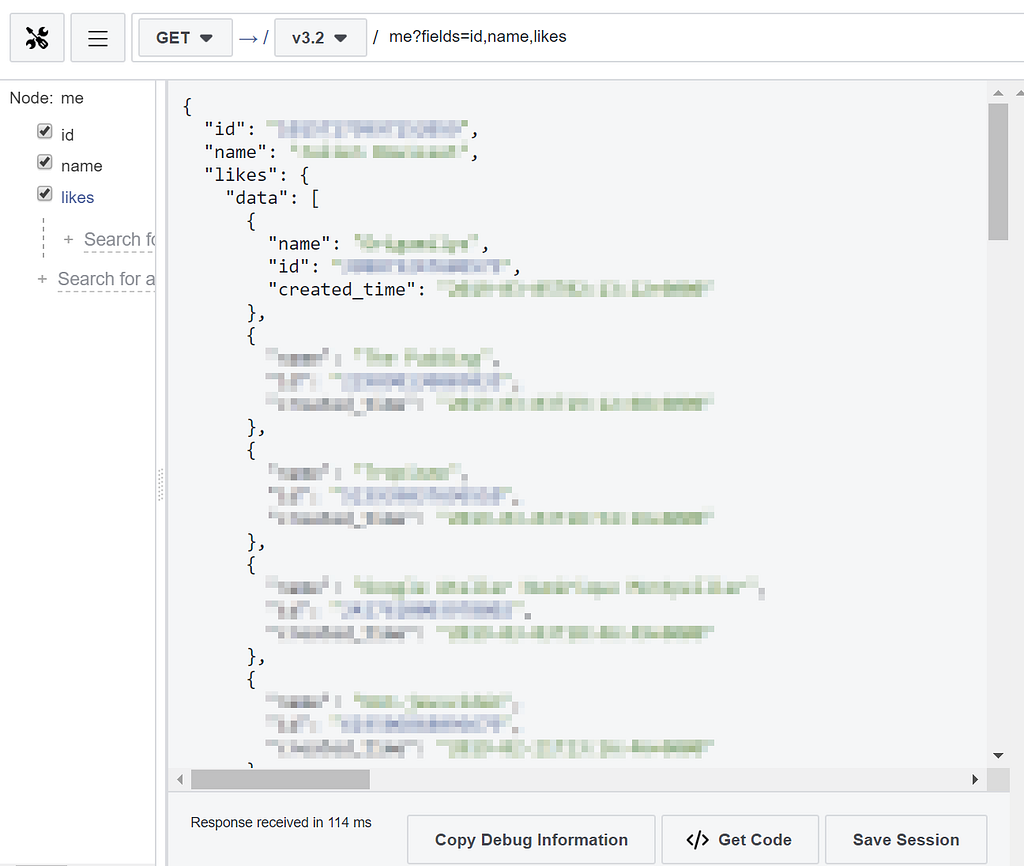Uncheck the id field checkbox
1024x866 pixels.
point(44,131)
